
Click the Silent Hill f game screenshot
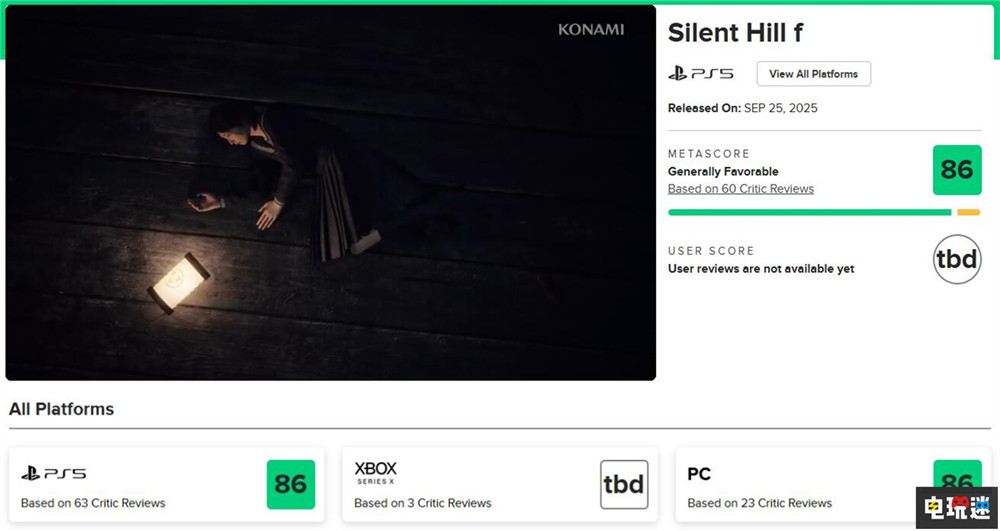[x=330, y=192]
